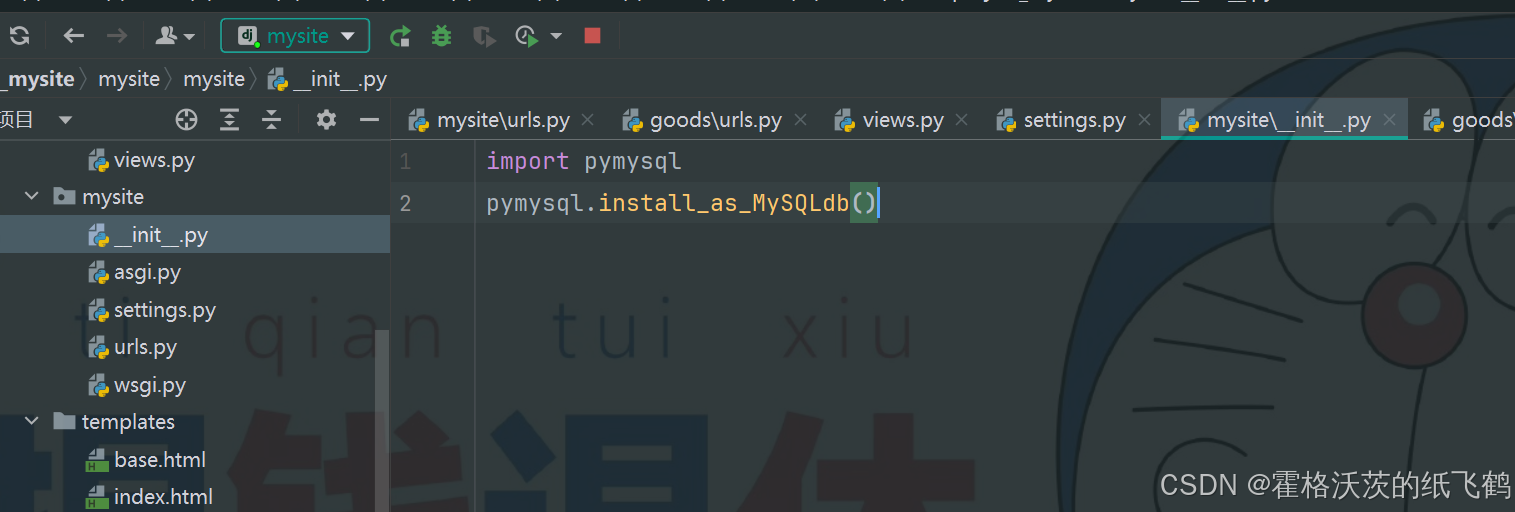Click second mysite breadcrumb segment
The width and height of the screenshot is (1515, 512).
(214, 79)
